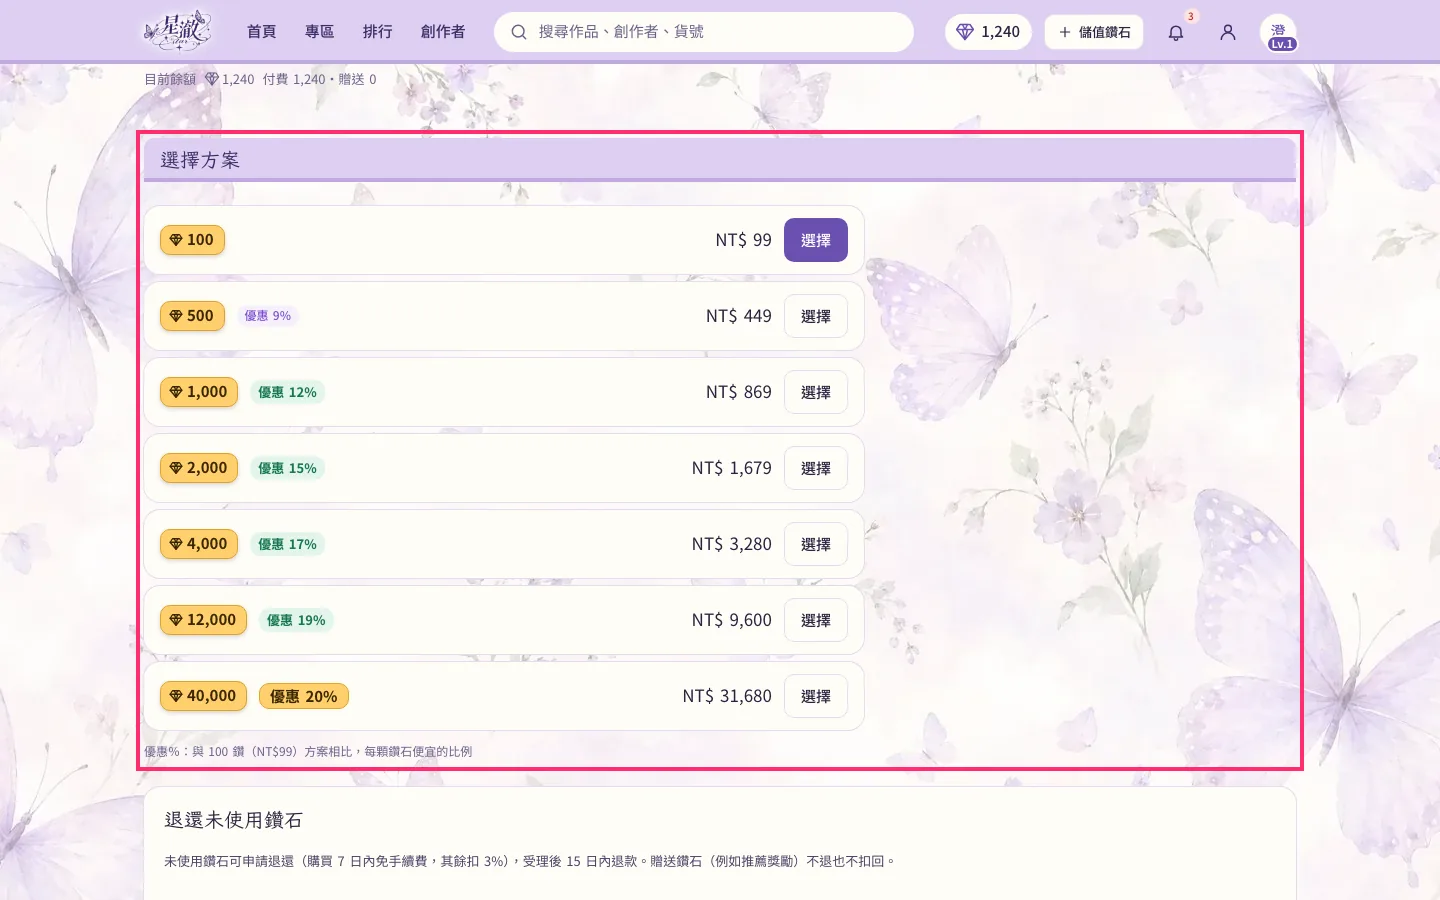Click the 選擇方案 section heading

[200, 160]
